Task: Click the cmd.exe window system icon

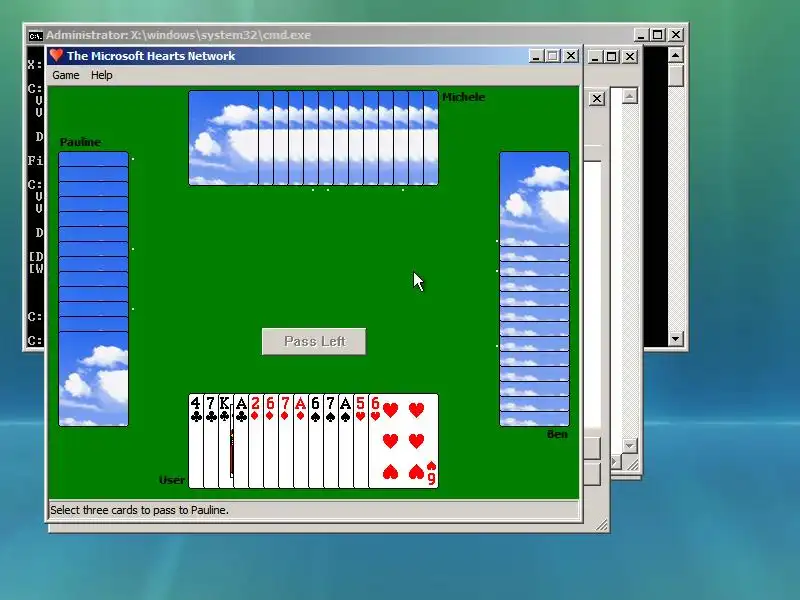Action: click(x=35, y=35)
